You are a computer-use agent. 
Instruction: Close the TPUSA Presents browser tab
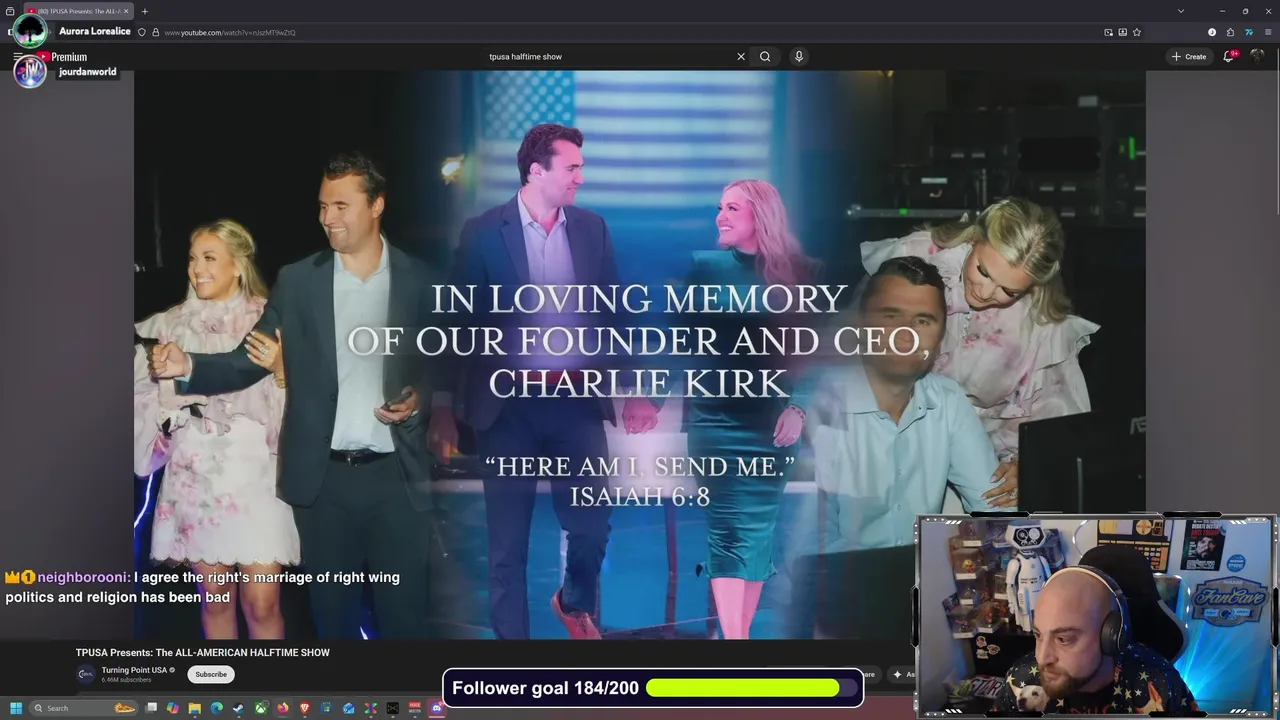click(x=126, y=11)
